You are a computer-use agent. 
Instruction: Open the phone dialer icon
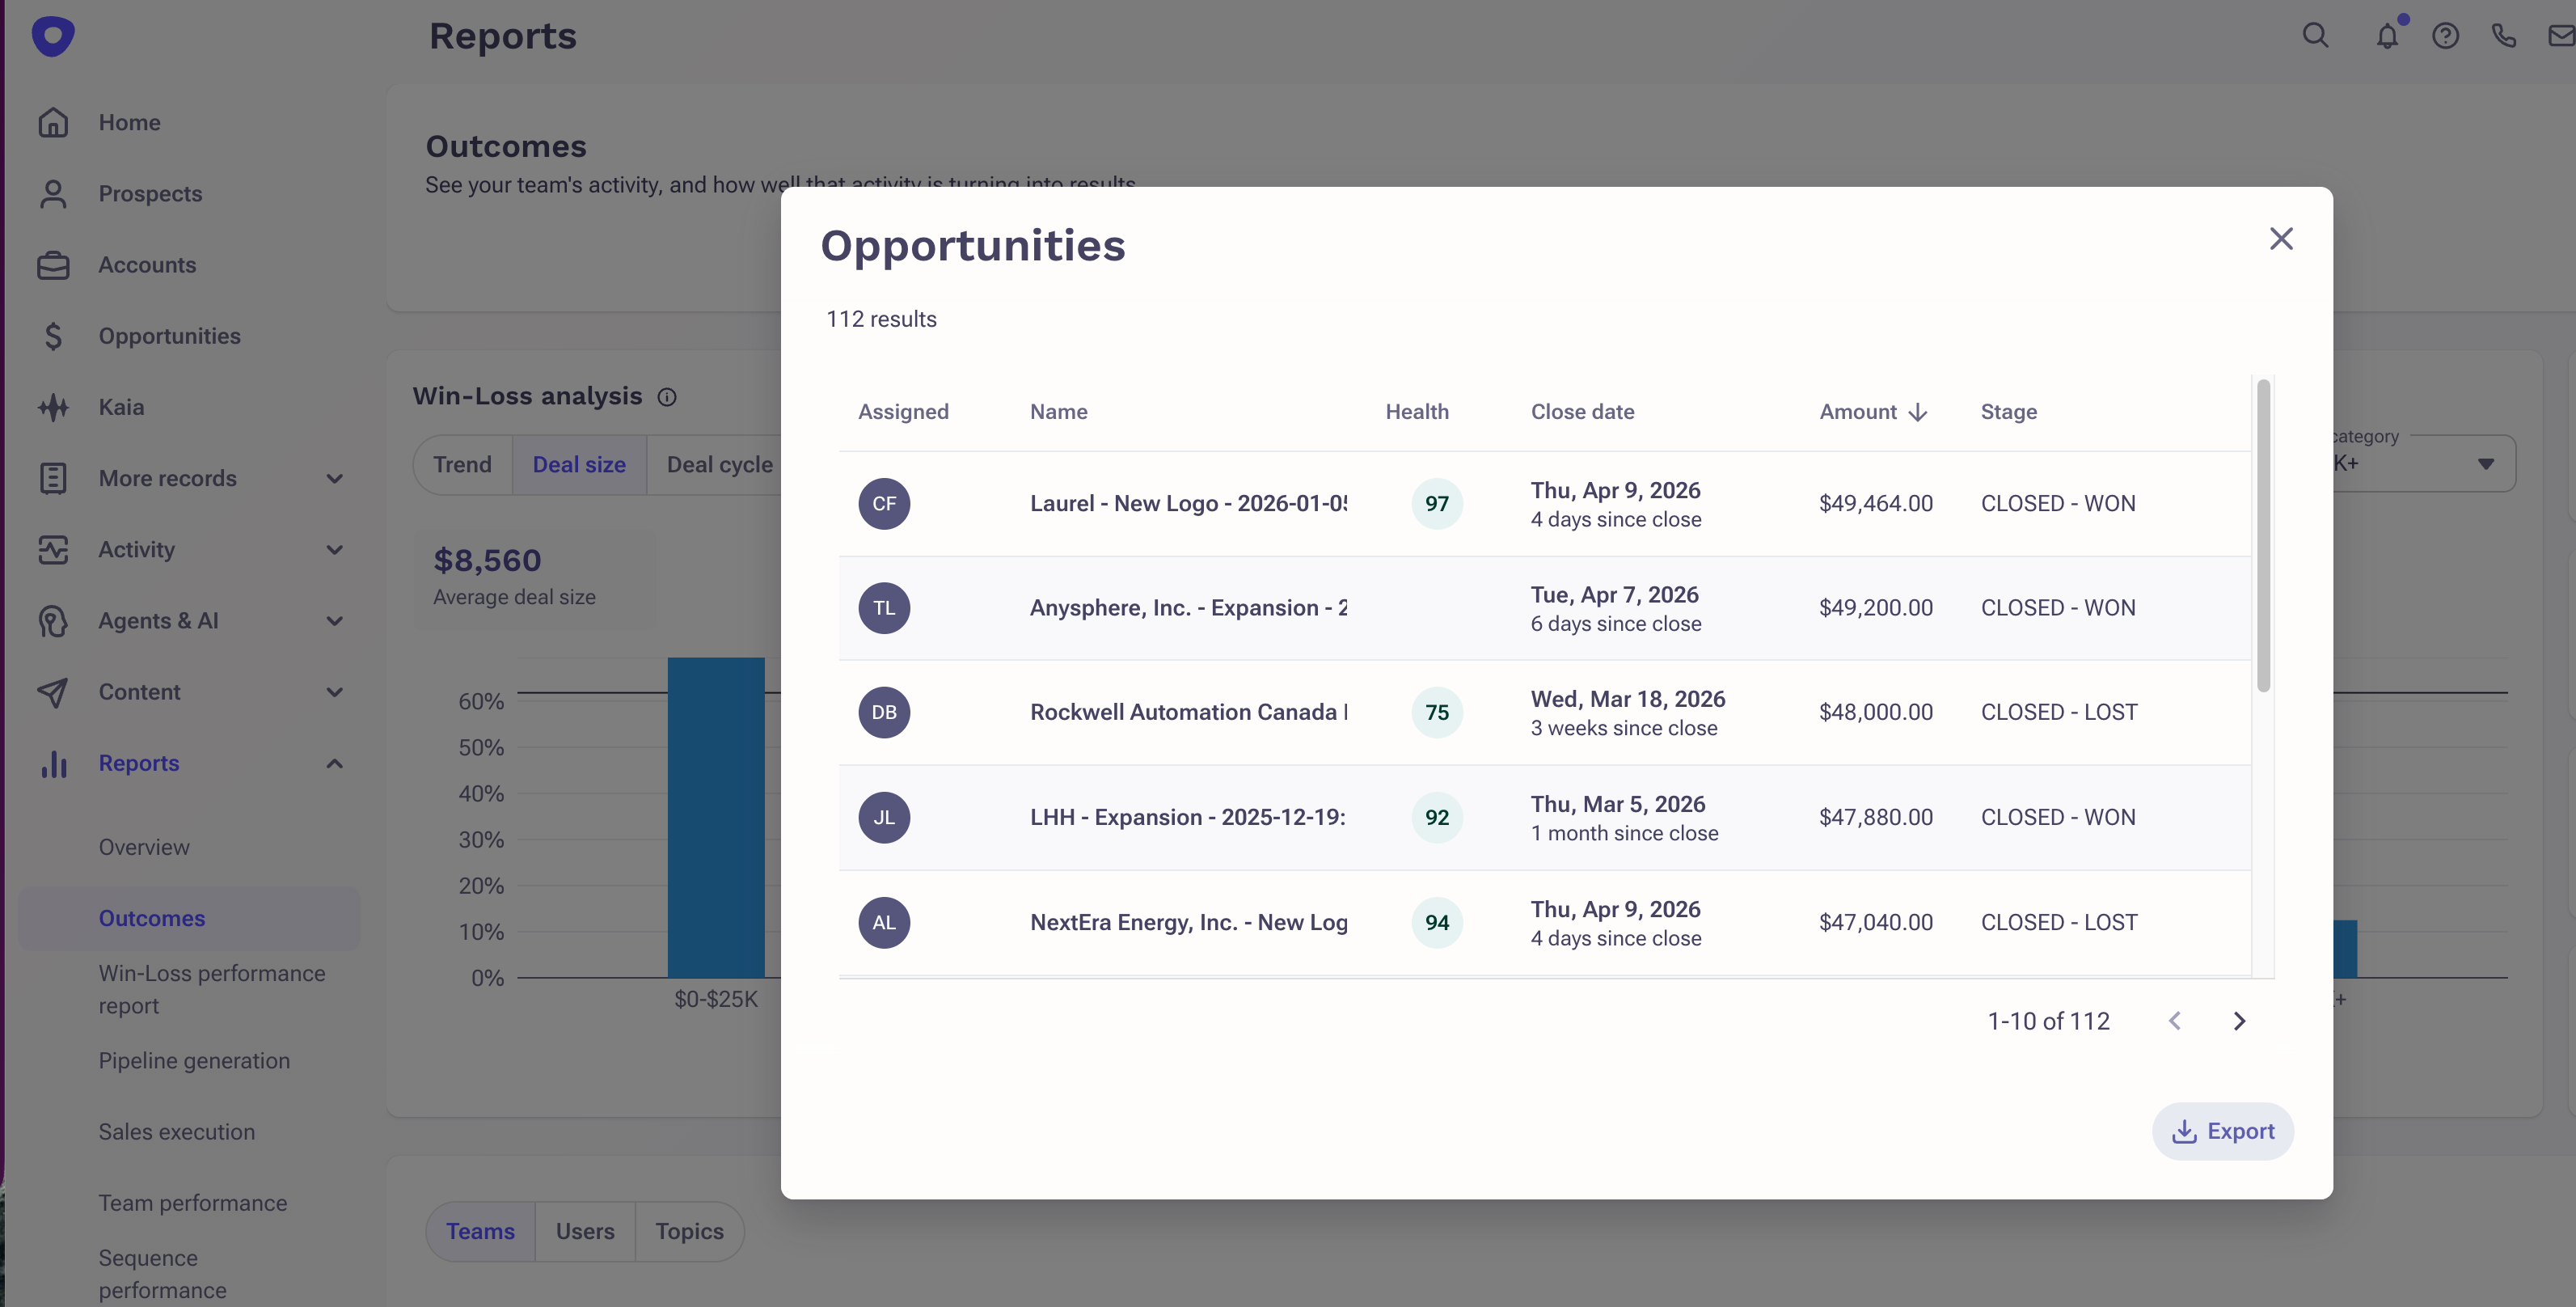pos(2503,36)
